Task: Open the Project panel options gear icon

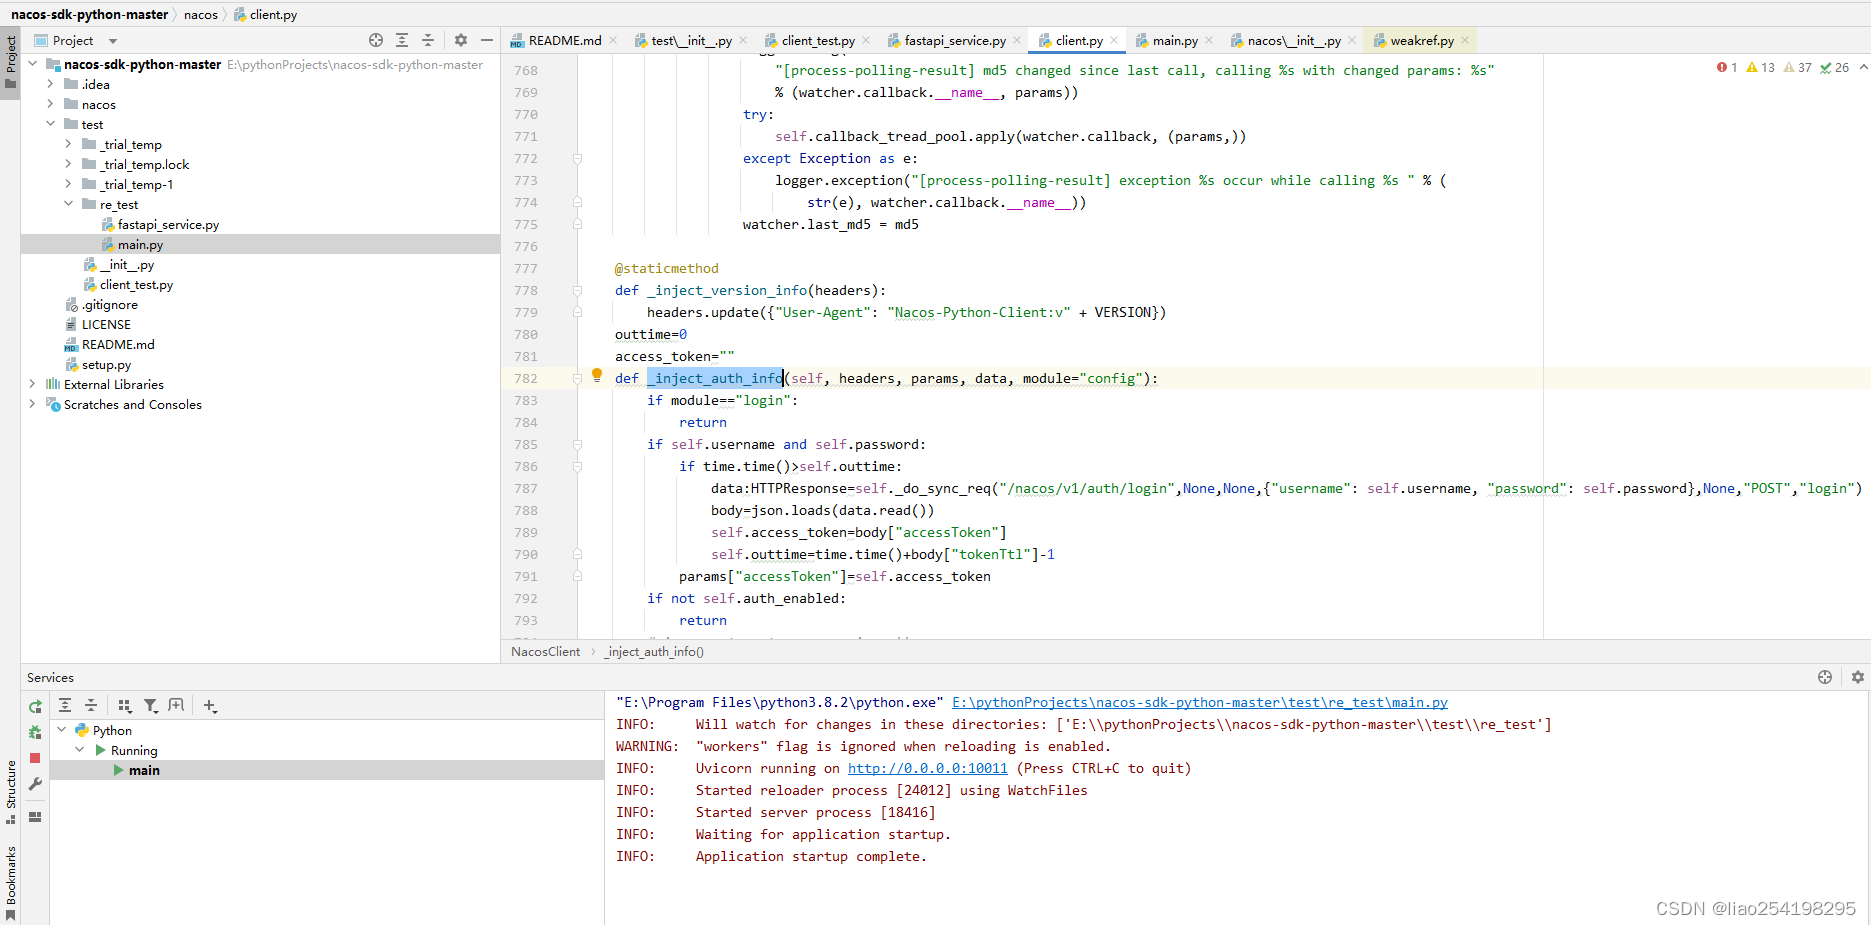Action: [x=459, y=39]
